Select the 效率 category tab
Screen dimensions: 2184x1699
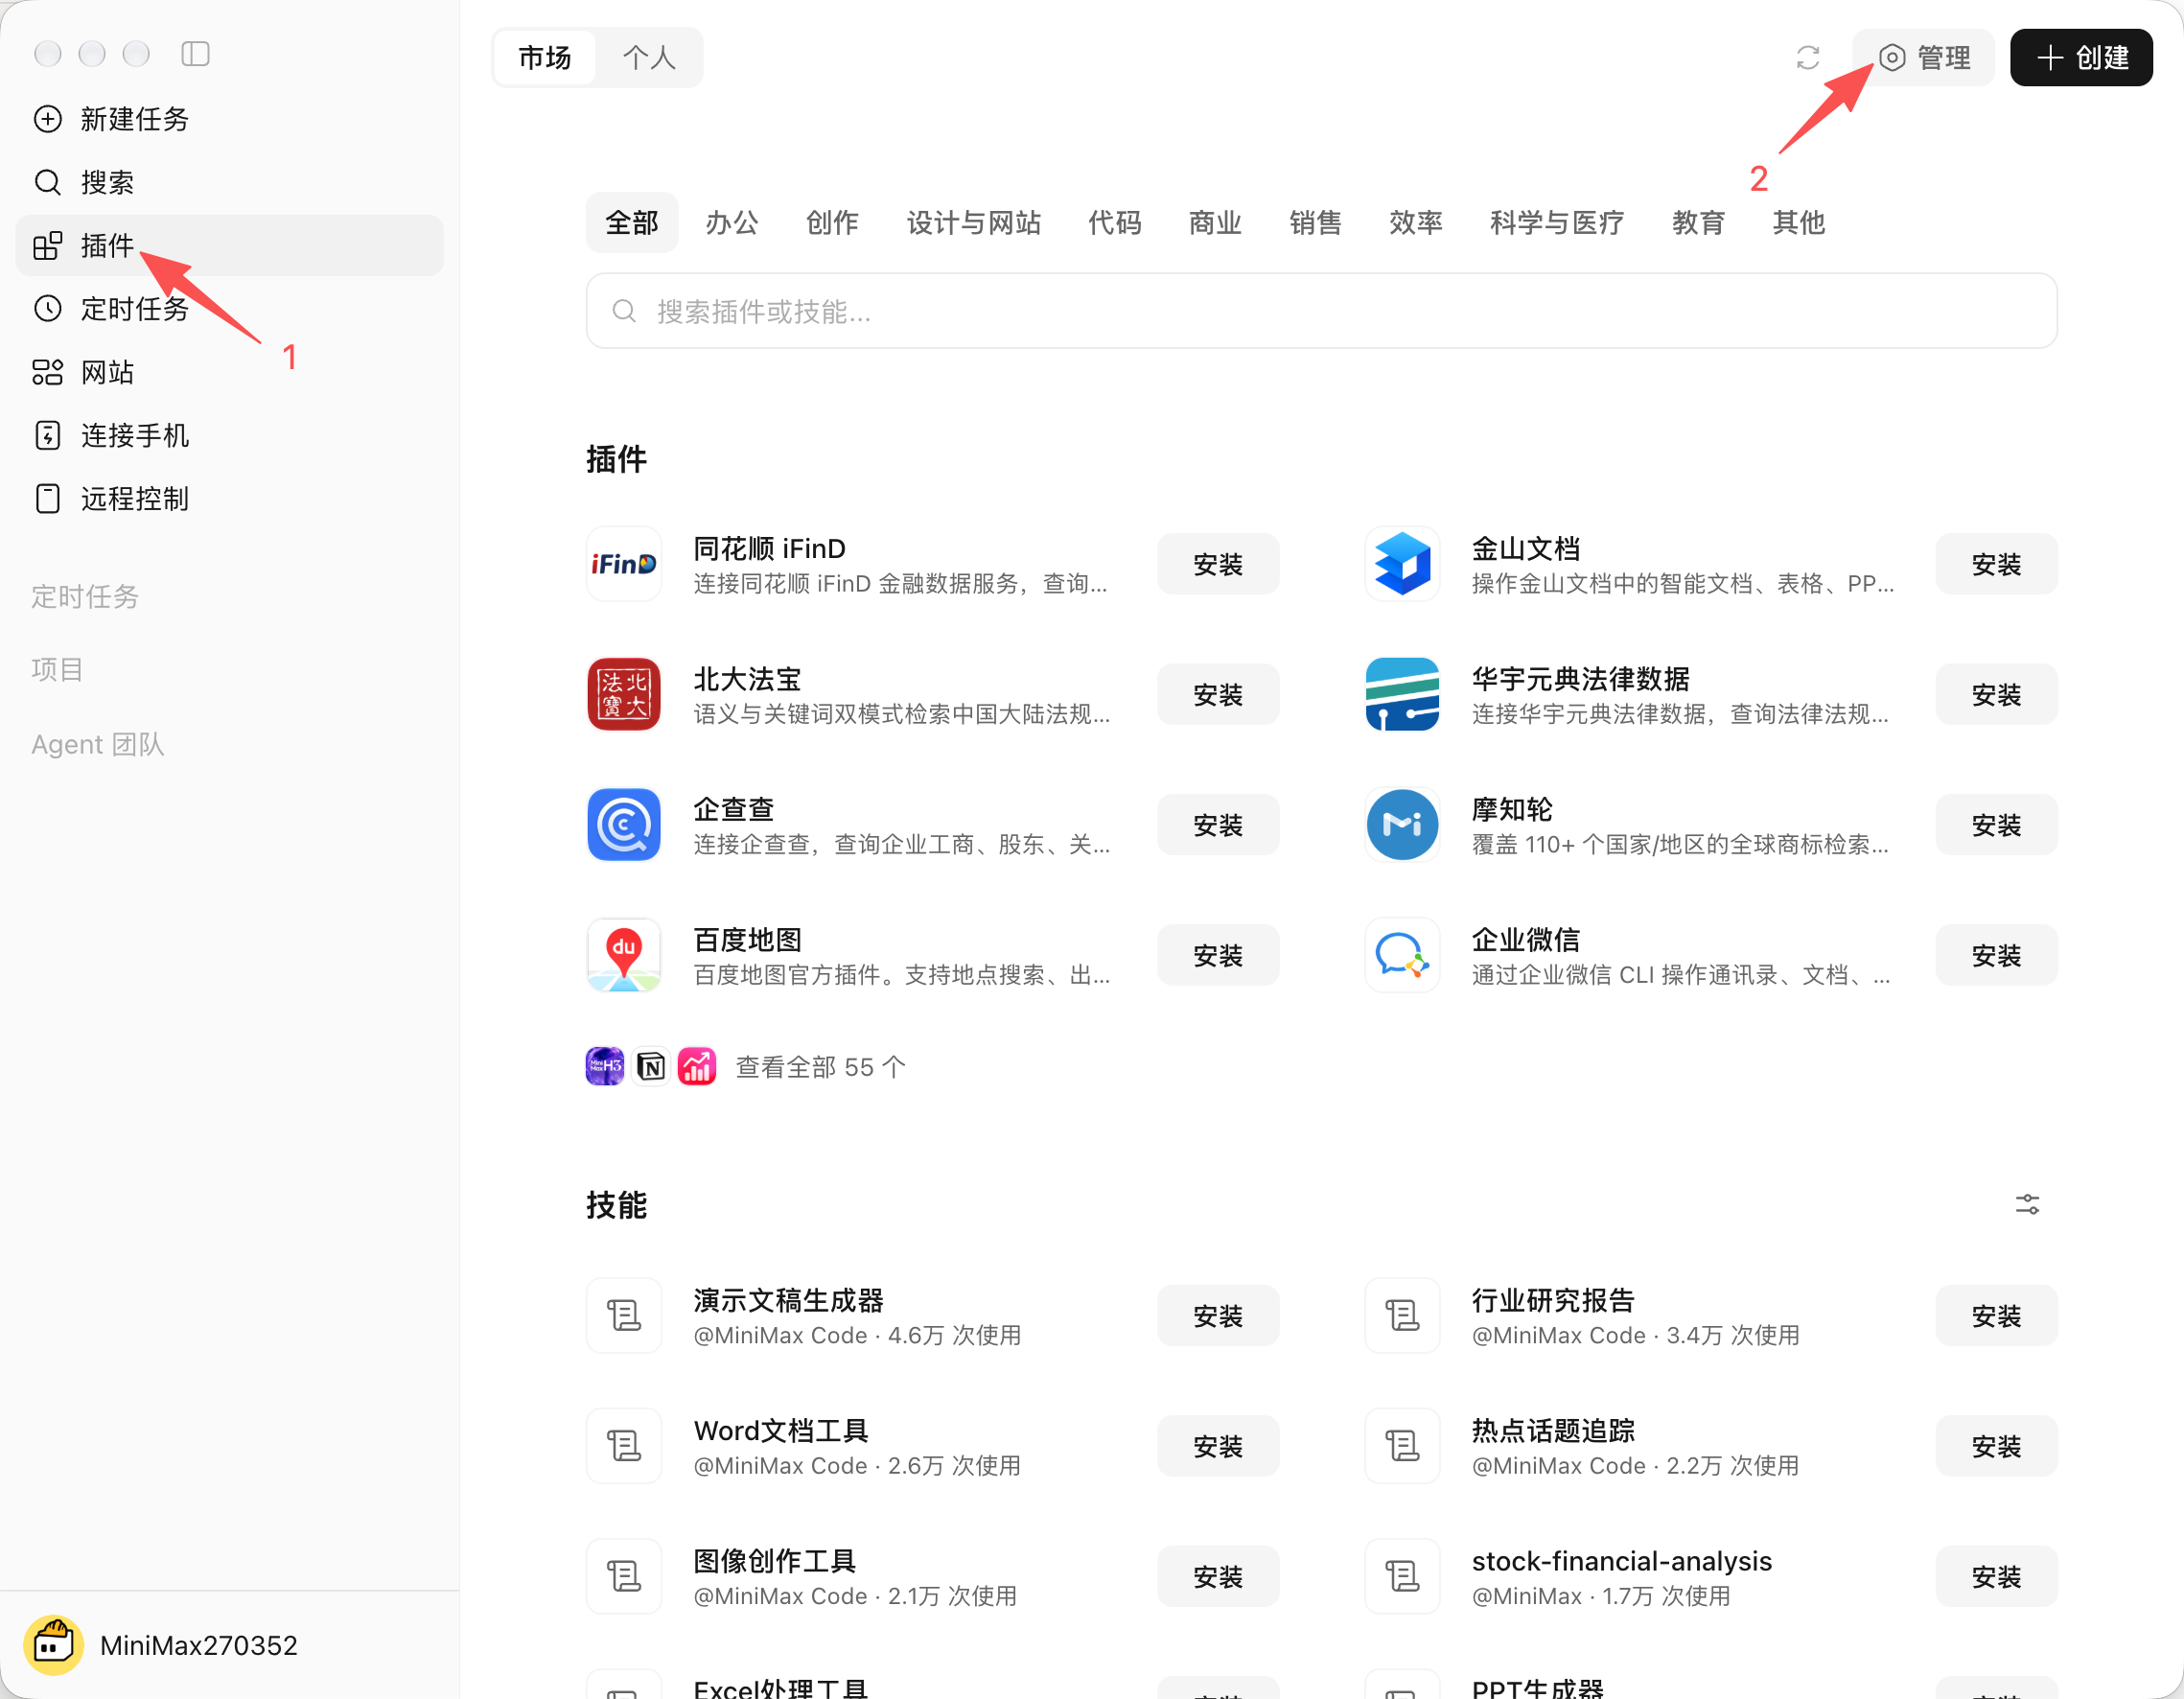click(1416, 222)
